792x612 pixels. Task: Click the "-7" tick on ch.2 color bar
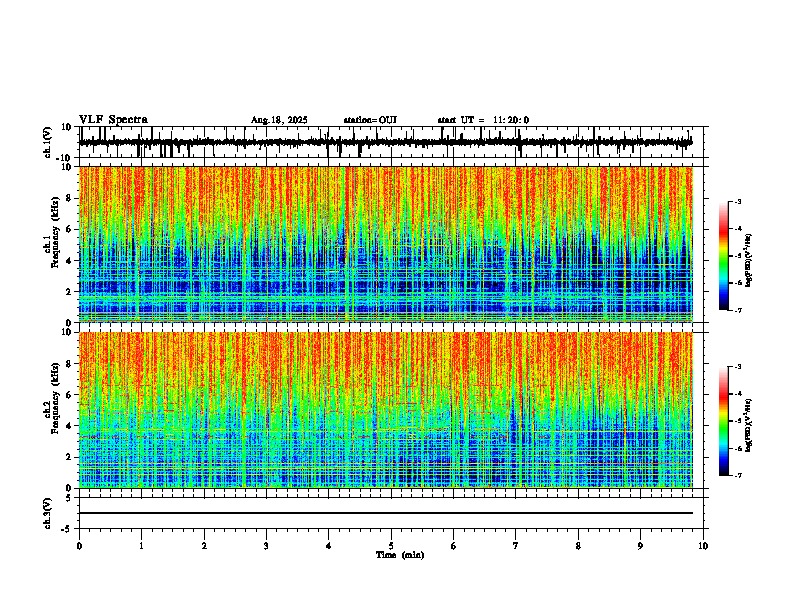738,475
